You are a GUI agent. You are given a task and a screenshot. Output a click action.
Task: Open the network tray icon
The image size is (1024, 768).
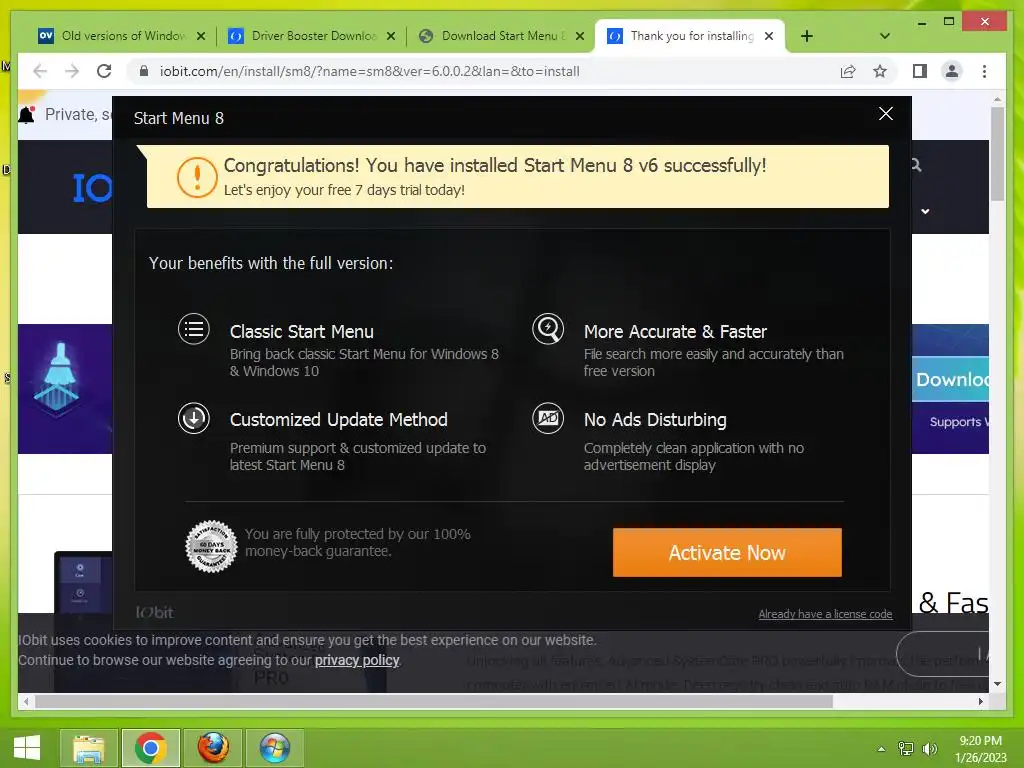905,749
